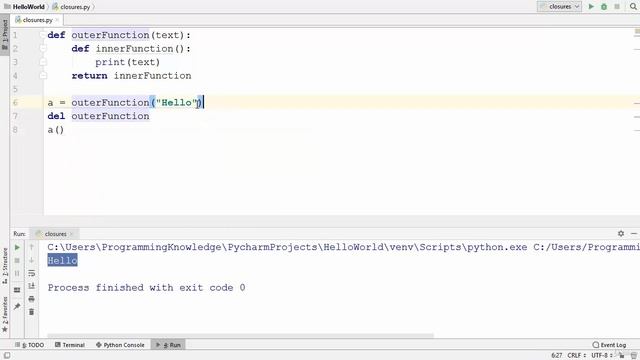Collapse the innerFunction definition fold marker
Viewport: 640px width, 360px height.
pos(43,49)
